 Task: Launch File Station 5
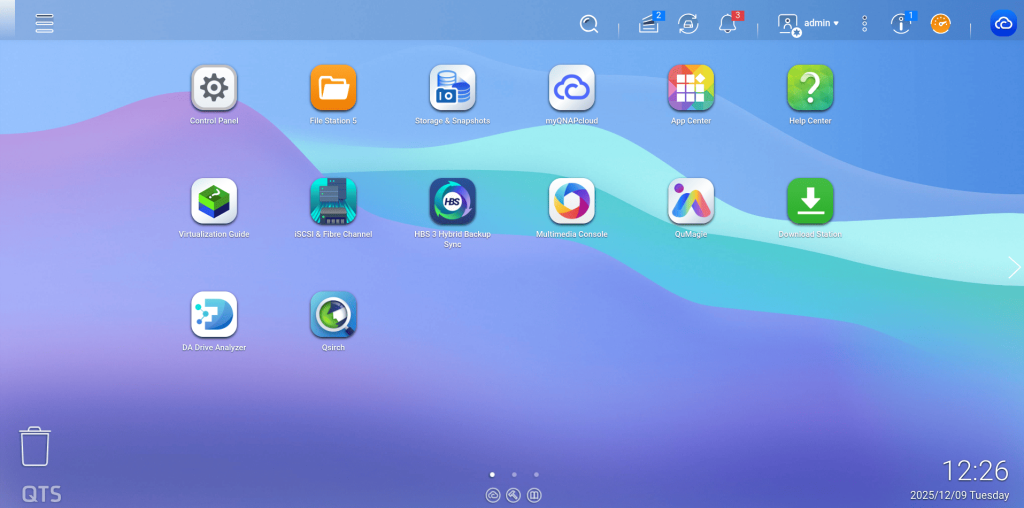pyautogui.click(x=333, y=89)
